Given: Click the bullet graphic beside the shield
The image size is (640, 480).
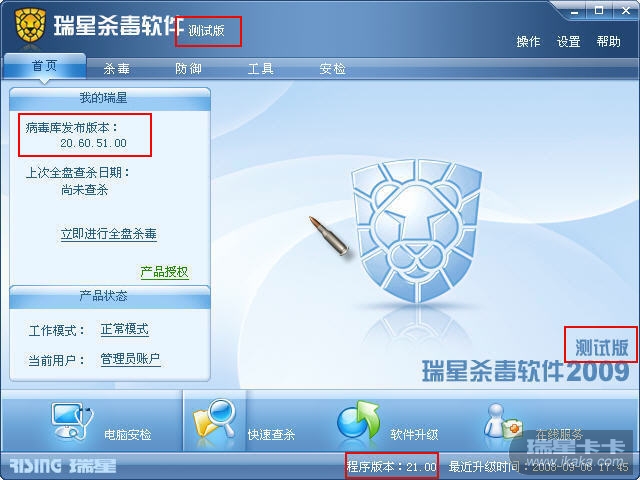Looking at the screenshot, I should point(329,236).
